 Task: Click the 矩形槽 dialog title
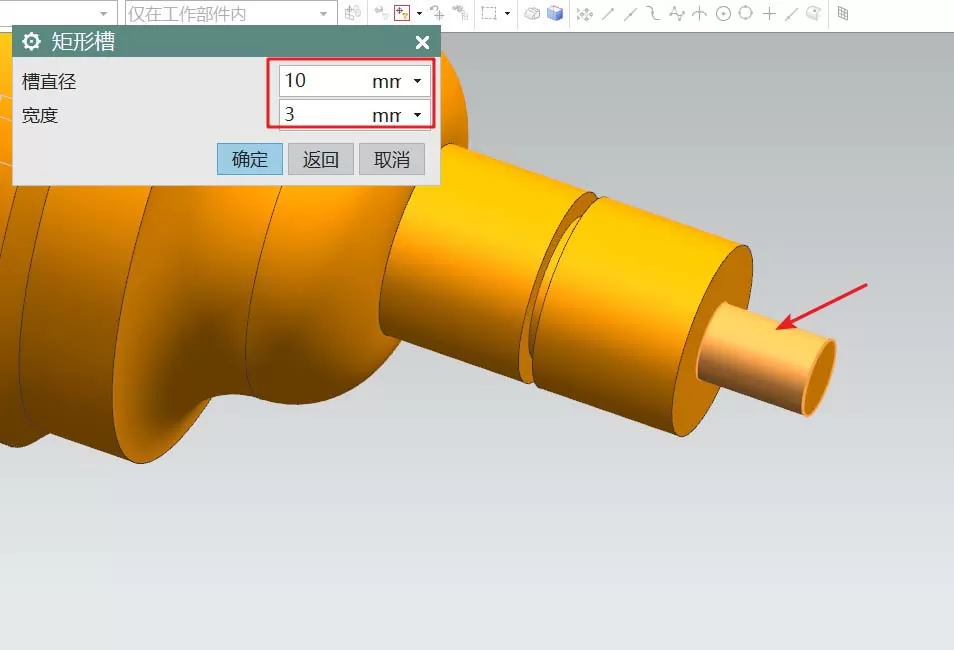click(83, 42)
